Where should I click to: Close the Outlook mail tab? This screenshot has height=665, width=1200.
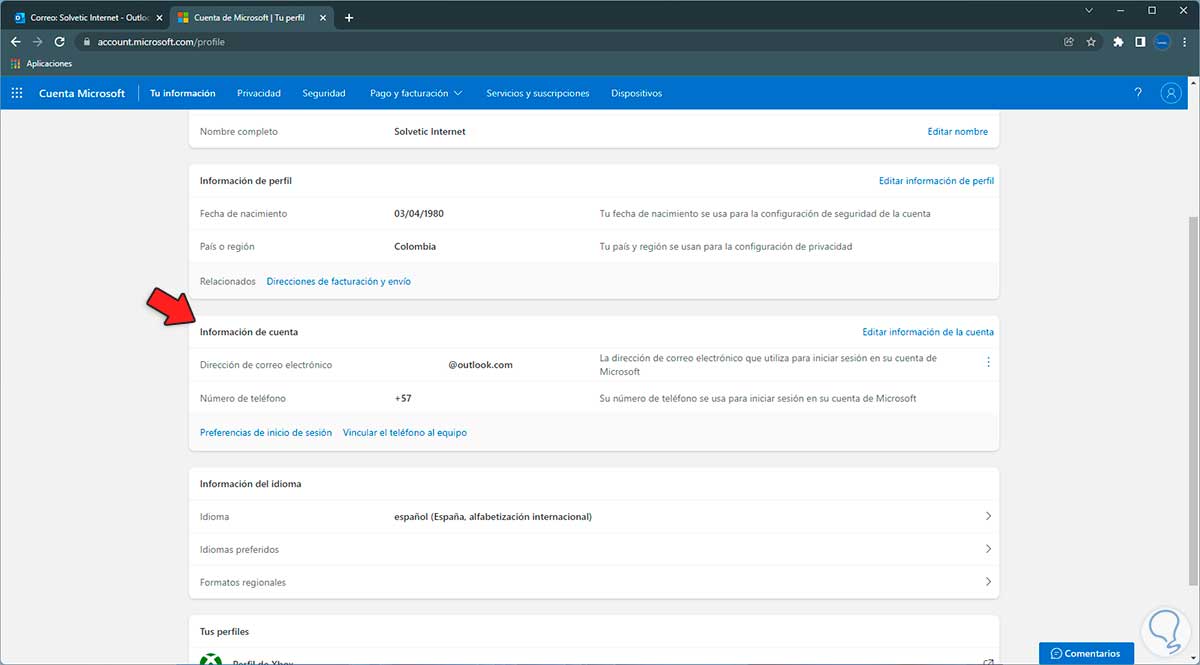[158, 18]
